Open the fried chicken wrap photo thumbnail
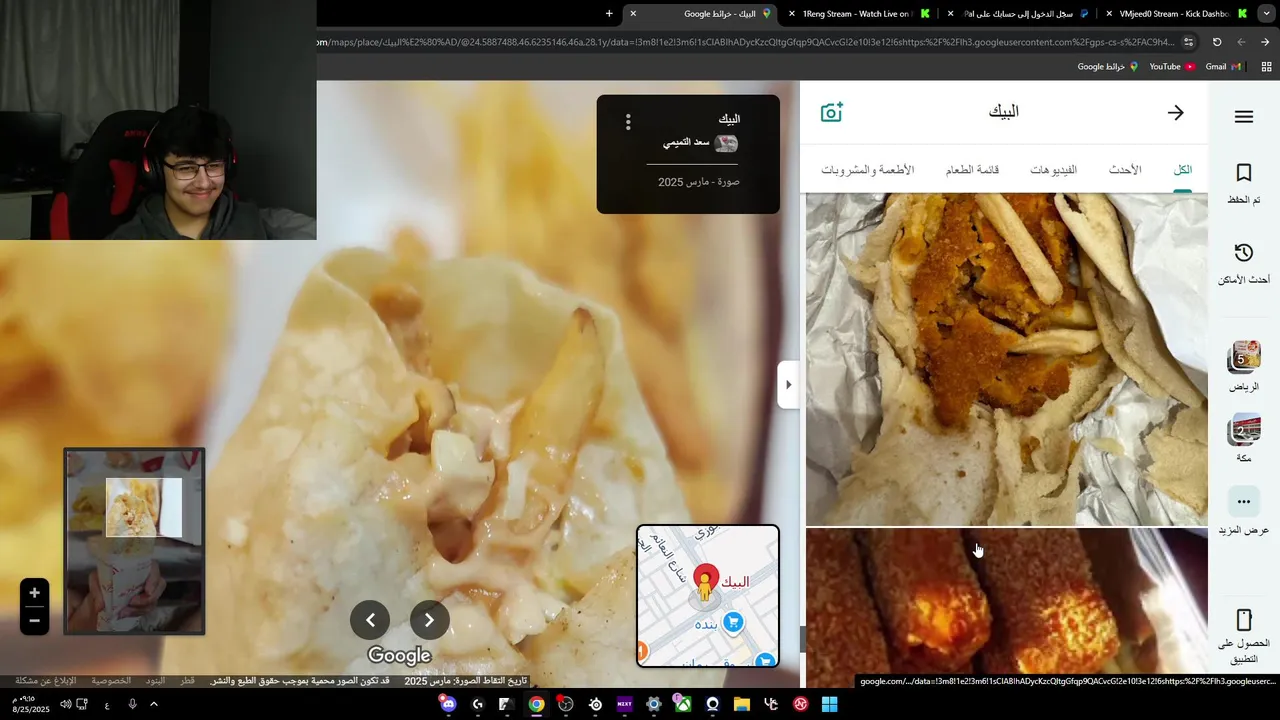 [x=1006, y=359]
